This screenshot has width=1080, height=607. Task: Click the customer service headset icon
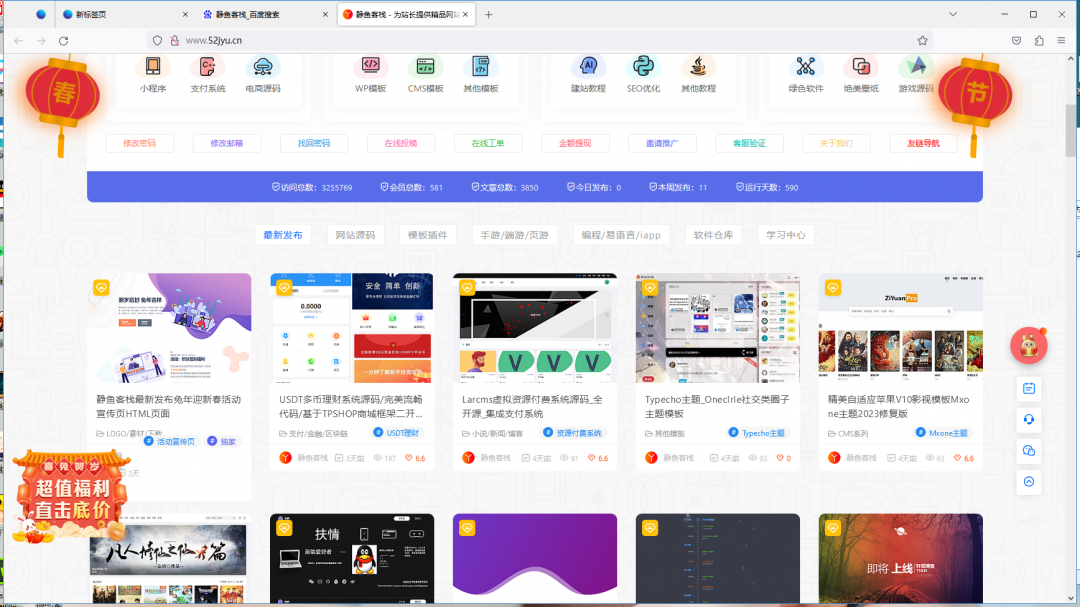1029,419
